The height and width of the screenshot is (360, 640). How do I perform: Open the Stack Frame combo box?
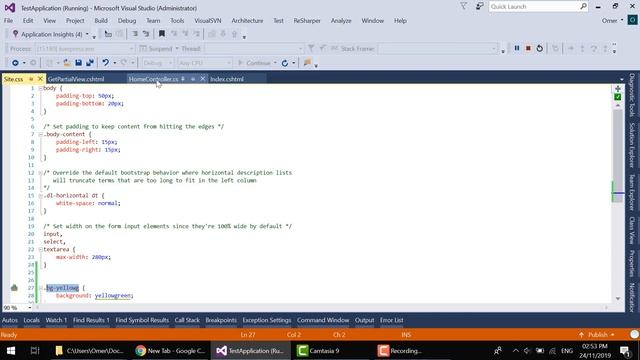tap(438, 49)
